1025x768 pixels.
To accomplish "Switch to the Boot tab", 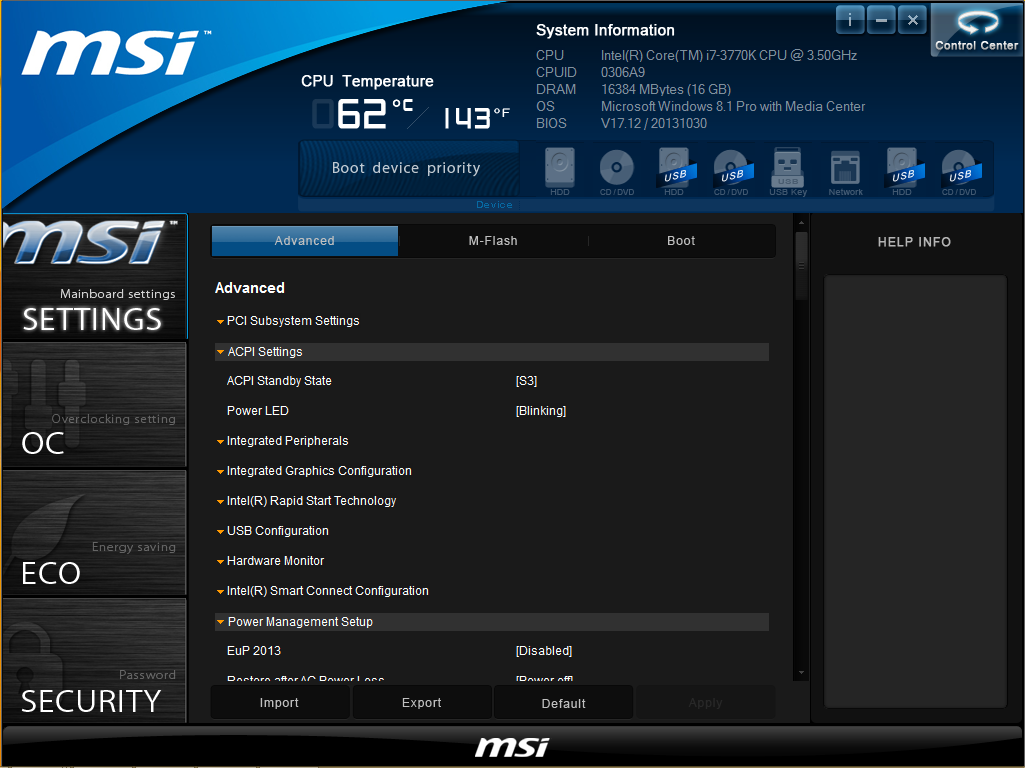I will (681, 241).
